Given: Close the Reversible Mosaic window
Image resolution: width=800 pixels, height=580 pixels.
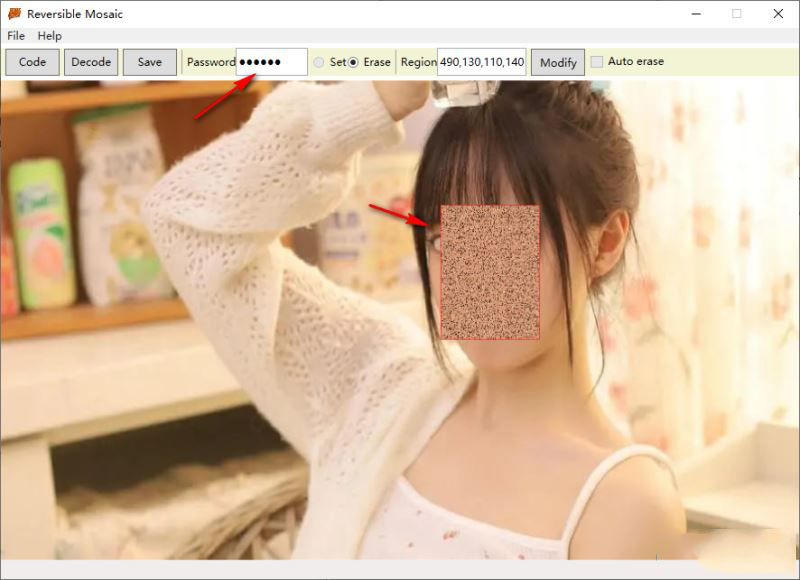Looking at the screenshot, I should [778, 14].
